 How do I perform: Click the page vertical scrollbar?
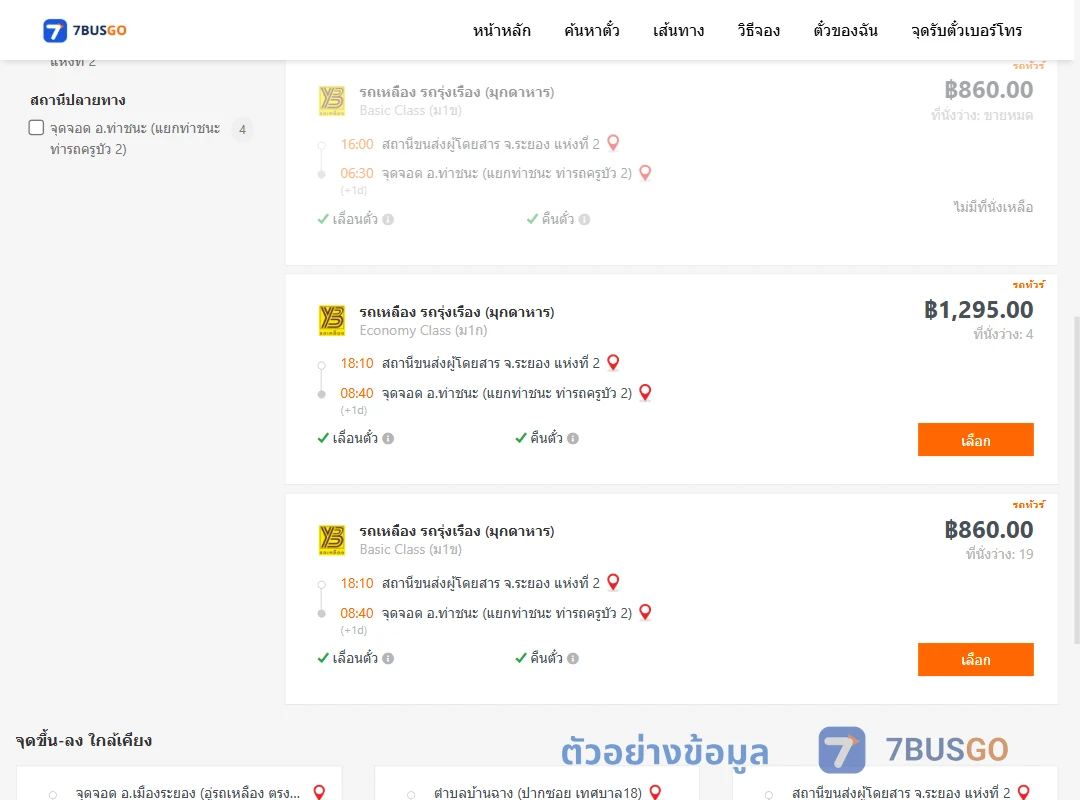tap(1076, 480)
